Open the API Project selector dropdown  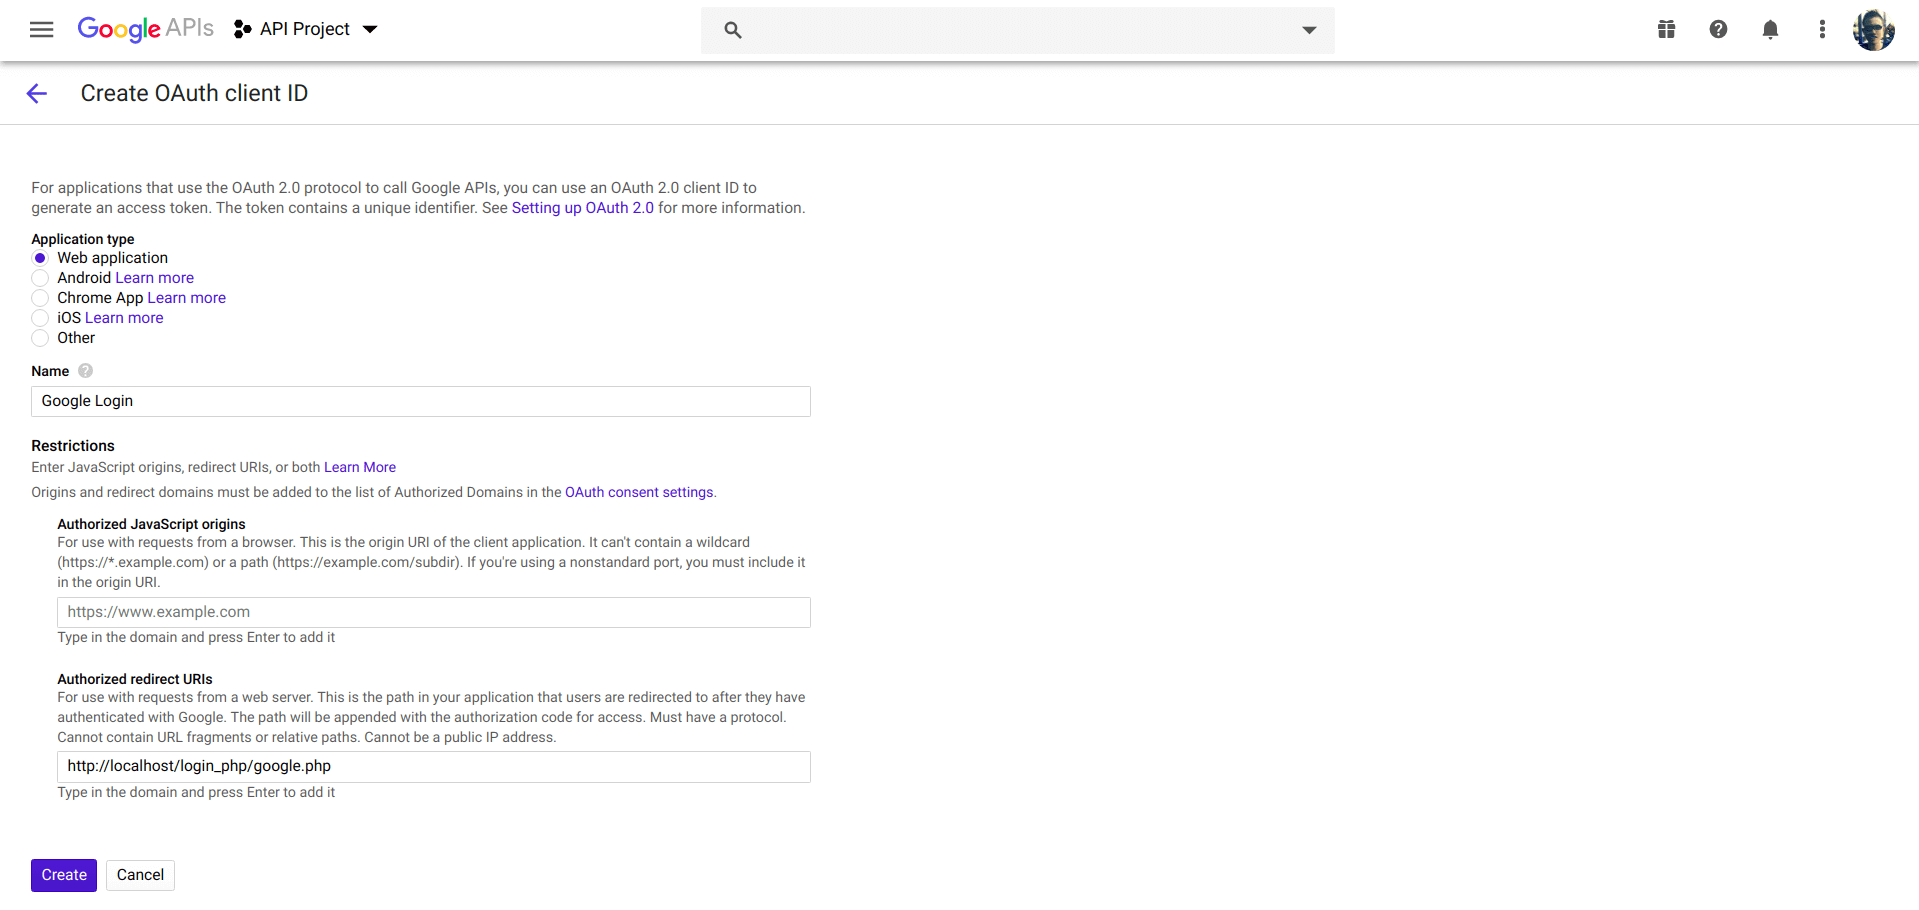306,30
